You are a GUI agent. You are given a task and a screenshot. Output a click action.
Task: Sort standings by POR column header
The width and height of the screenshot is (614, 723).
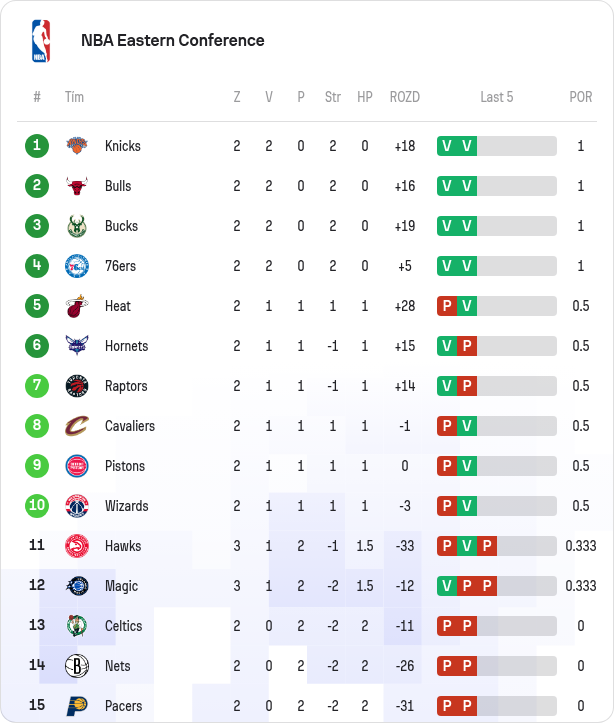[580, 97]
